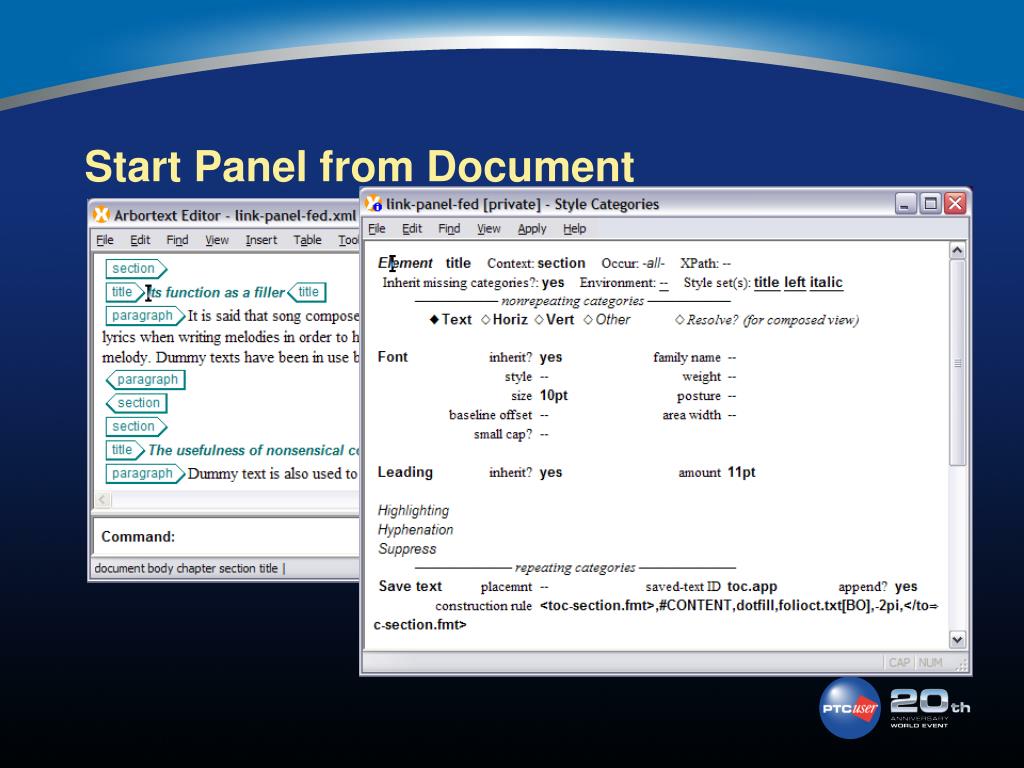Screen dimensions: 1024x768
Task: Click the title tag before 'The usefulness of nonsensical'
Action: click(125, 450)
